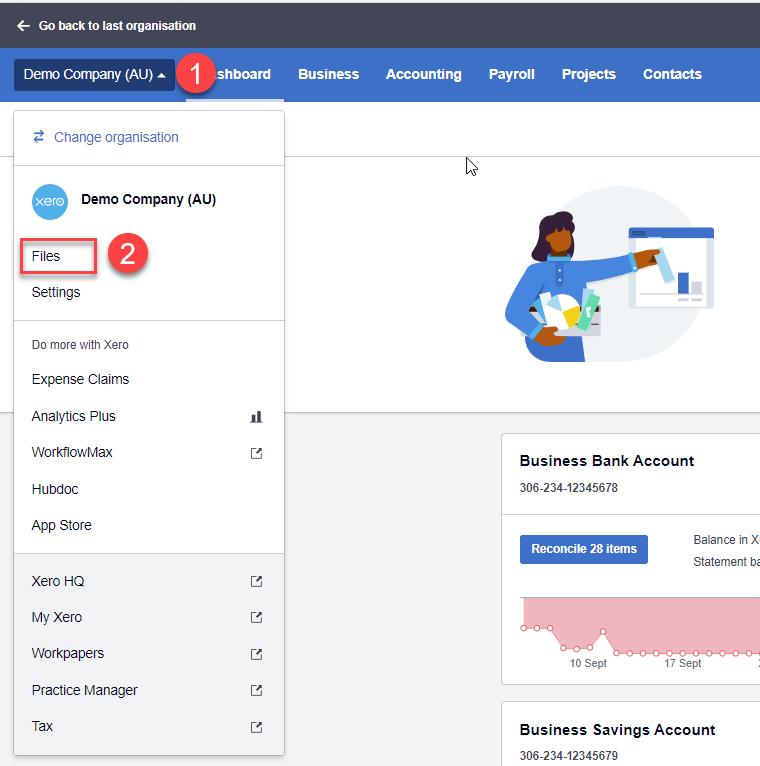Viewport: 760px width, 766px height.
Task: Click the bar chart icon beside Analytics Plus
Action: [x=256, y=417]
